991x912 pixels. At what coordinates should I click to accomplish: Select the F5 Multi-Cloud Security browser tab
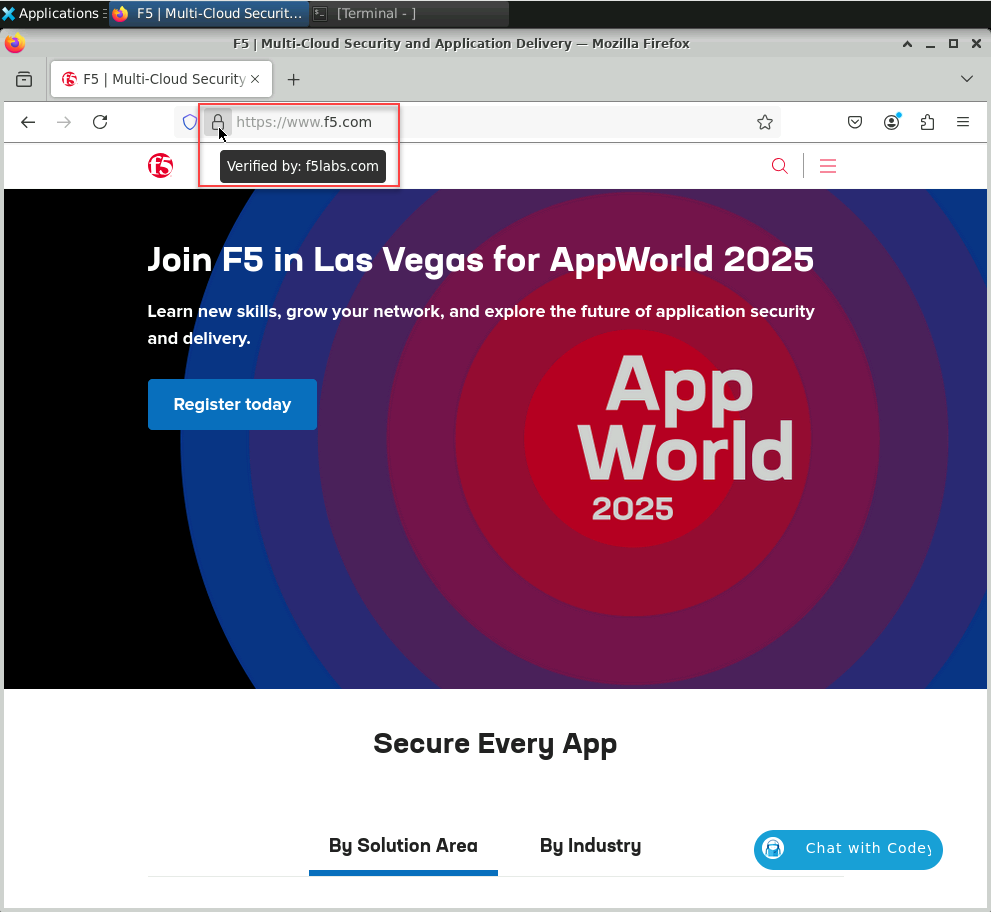(161, 79)
